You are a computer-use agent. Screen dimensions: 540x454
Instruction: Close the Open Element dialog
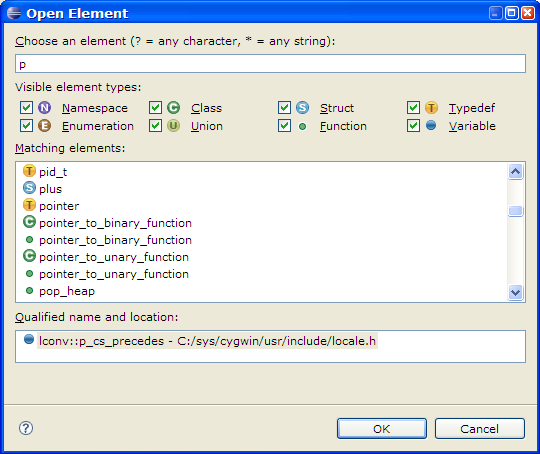coord(528,13)
